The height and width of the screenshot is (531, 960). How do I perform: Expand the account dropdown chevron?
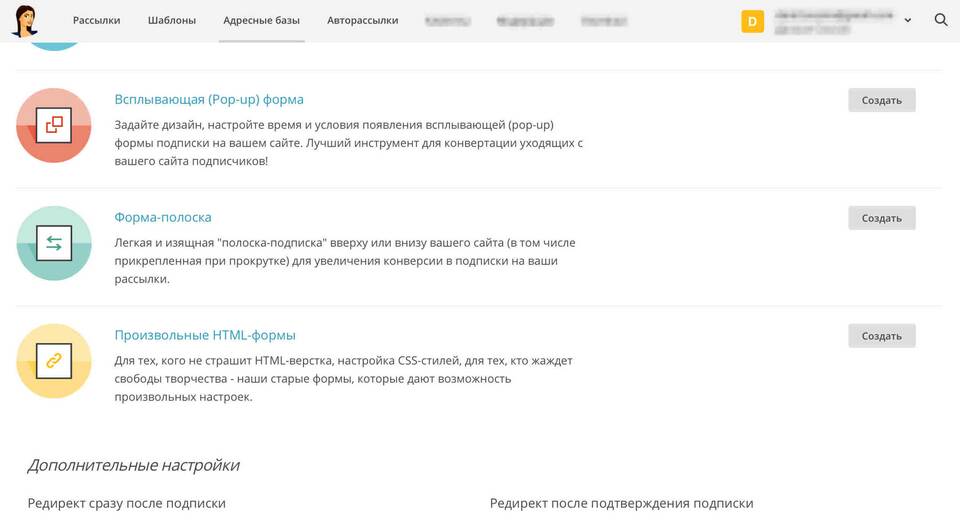point(908,20)
